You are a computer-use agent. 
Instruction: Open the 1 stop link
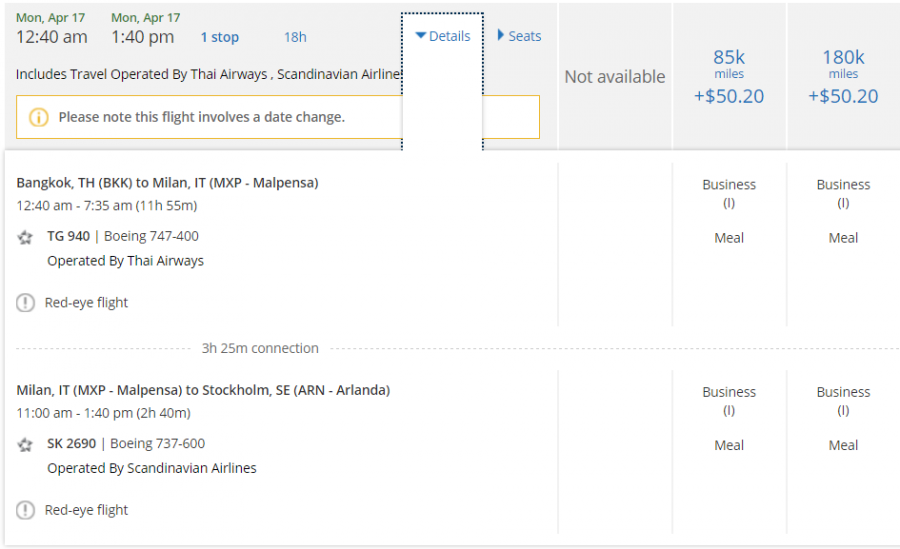click(219, 37)
